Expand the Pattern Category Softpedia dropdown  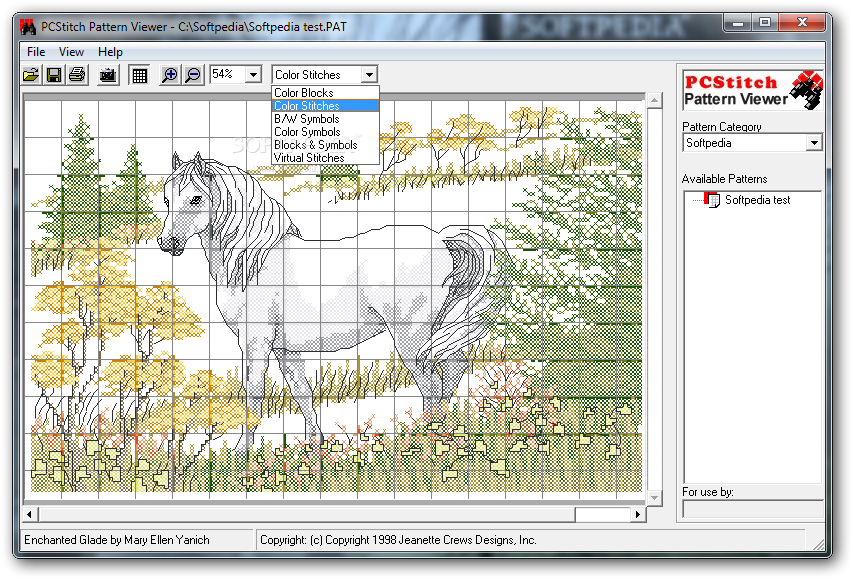click(814, 143)
